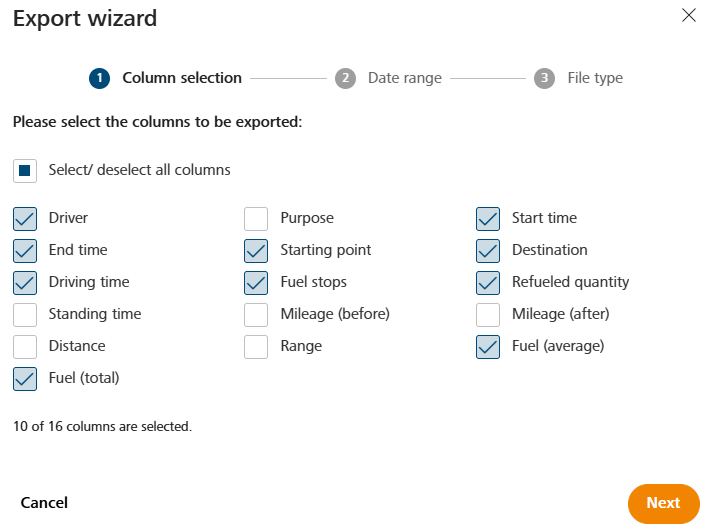Uncheck the Starting point column
The image size is (710, 531).
click(x=256, y=251)
